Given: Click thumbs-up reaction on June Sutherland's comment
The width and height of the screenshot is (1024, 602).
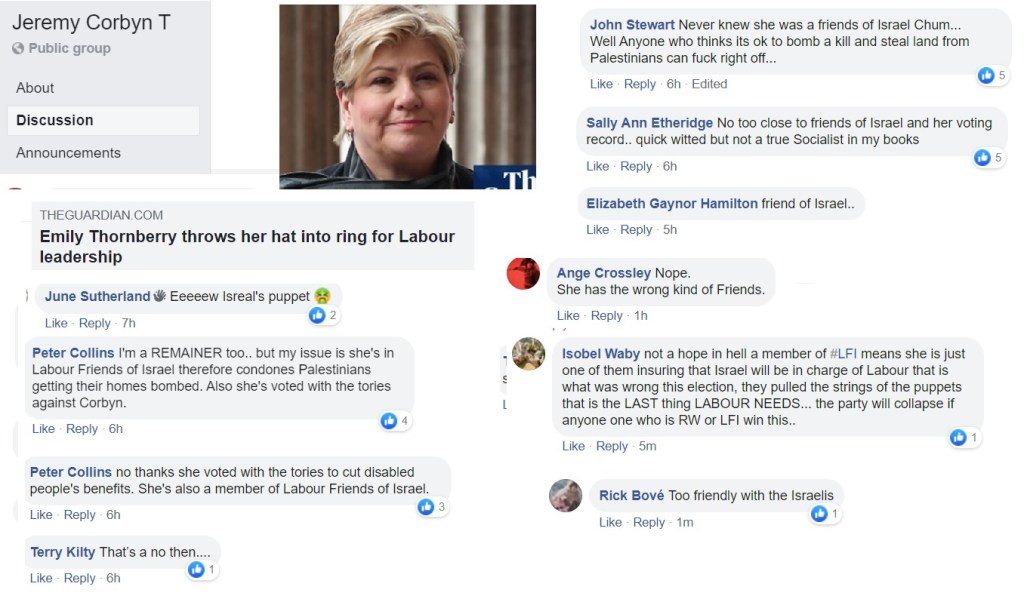Looking at the screenshot, I should (x=317, y=315).
